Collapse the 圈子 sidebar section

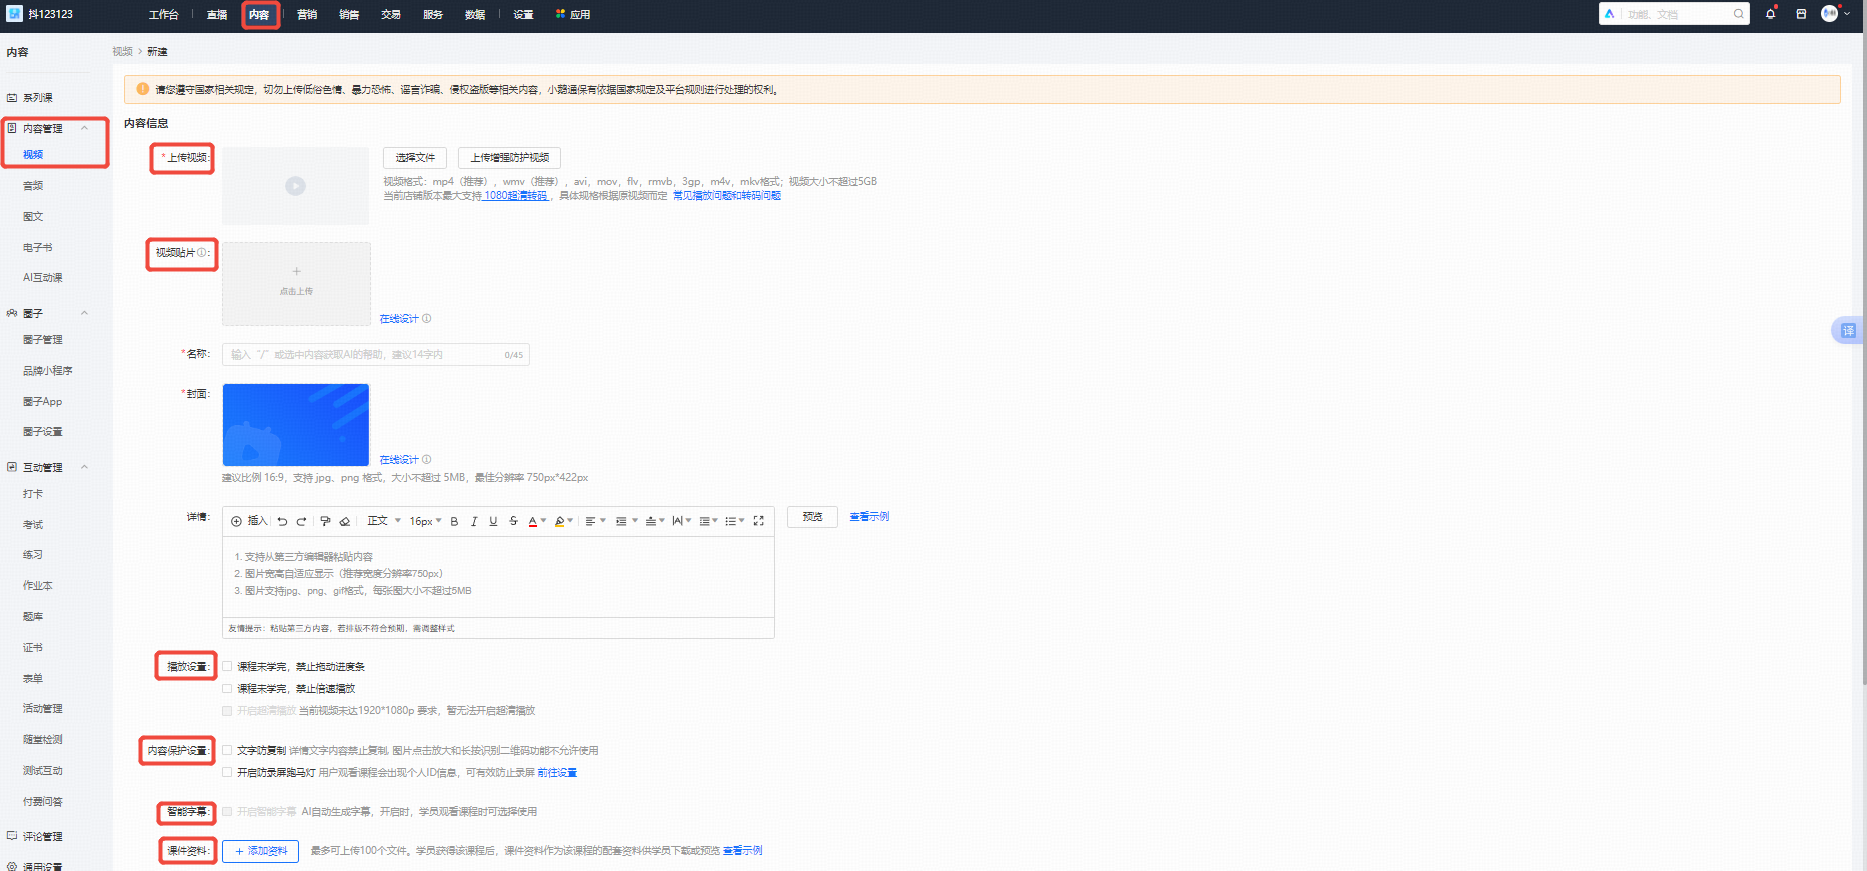coord(85,313)
